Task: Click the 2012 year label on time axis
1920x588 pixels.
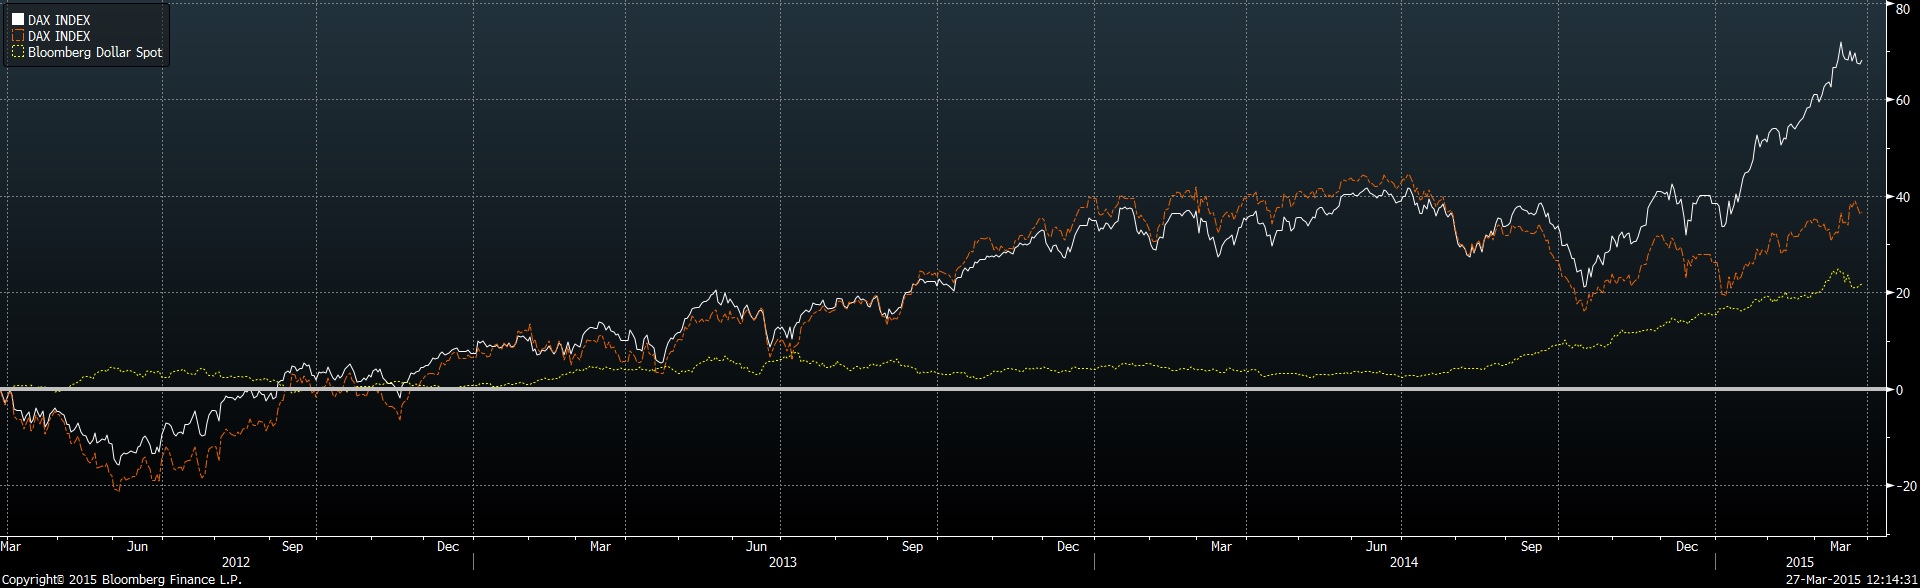Action: pyautogui.click(x=236, y=562)
